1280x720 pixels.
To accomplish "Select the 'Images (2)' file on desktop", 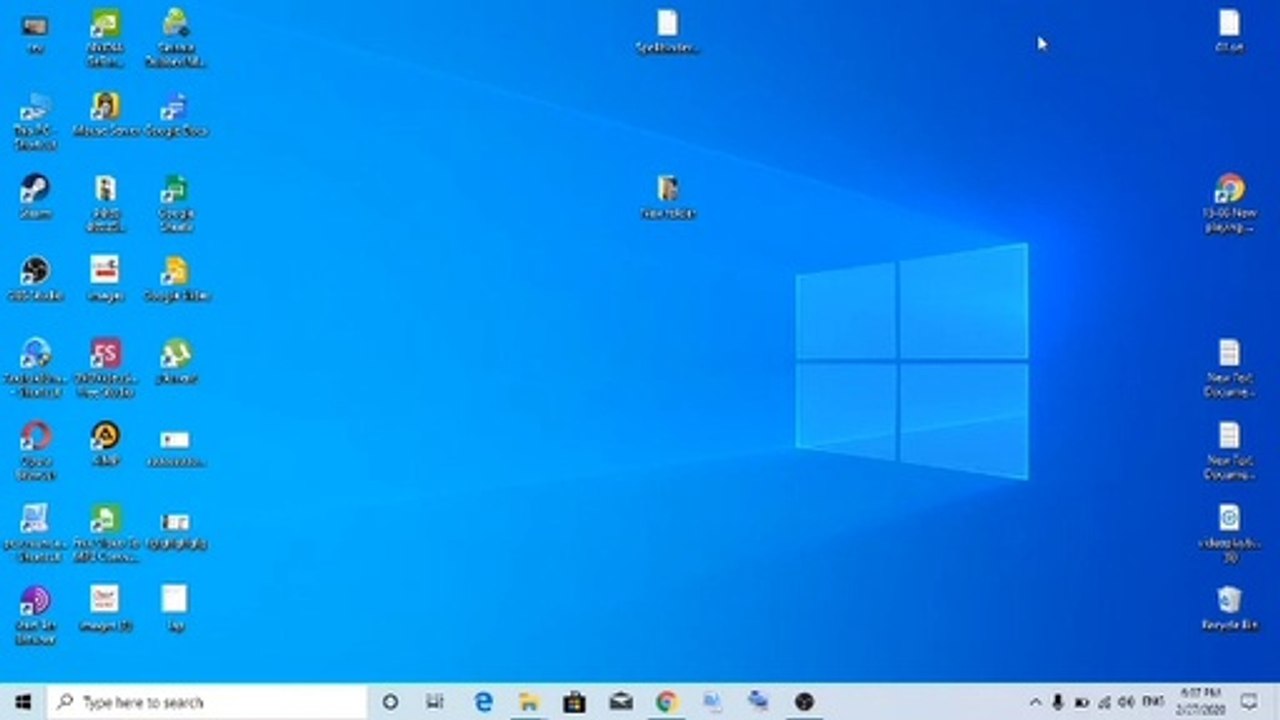I will pyautogui.click(x=105, y=608).
